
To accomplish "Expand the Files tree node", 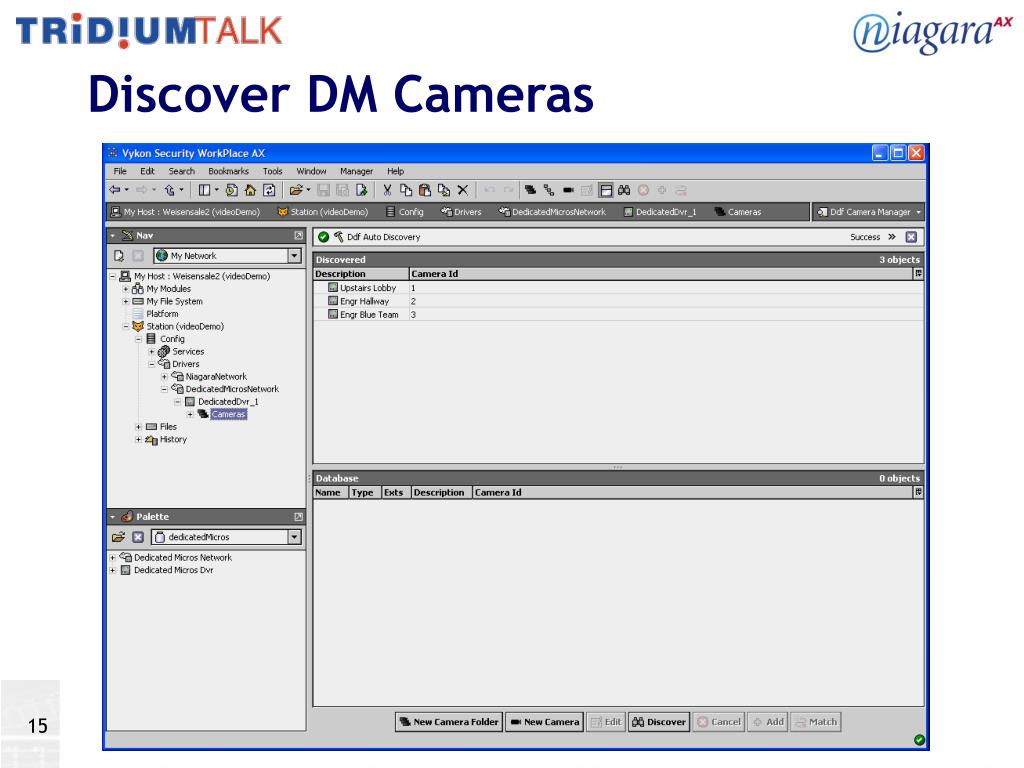I will click(138, 427).
